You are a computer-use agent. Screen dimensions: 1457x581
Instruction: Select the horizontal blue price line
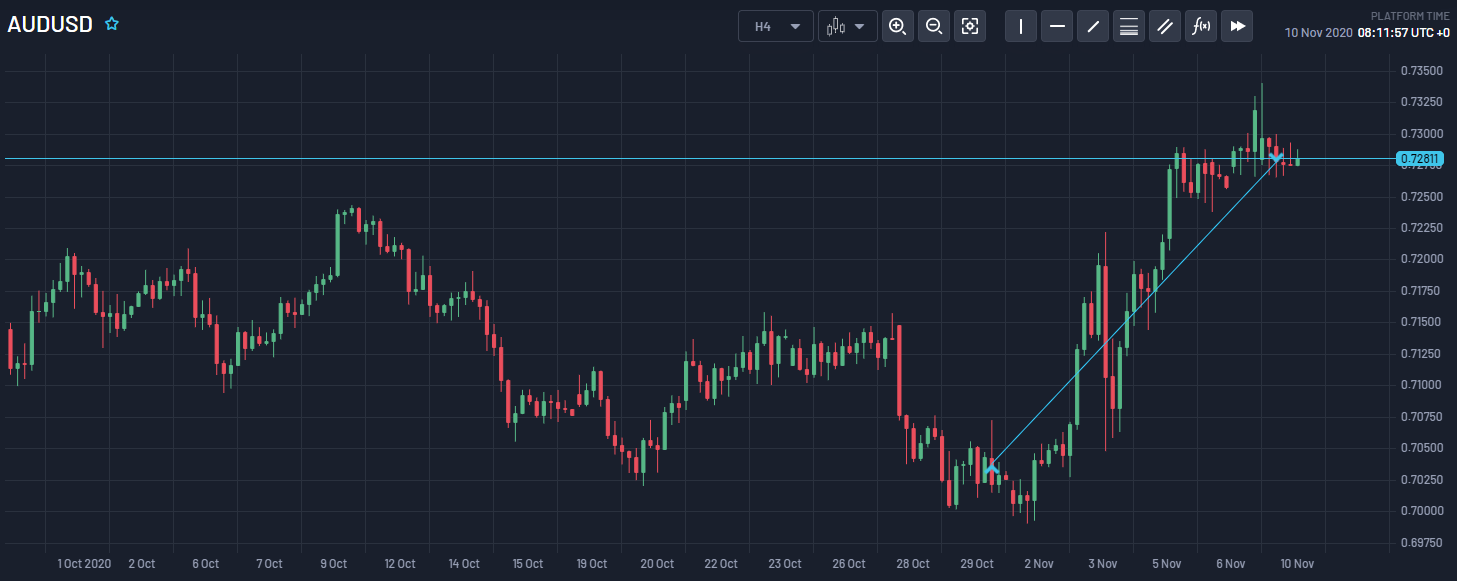tap(600, 157)
